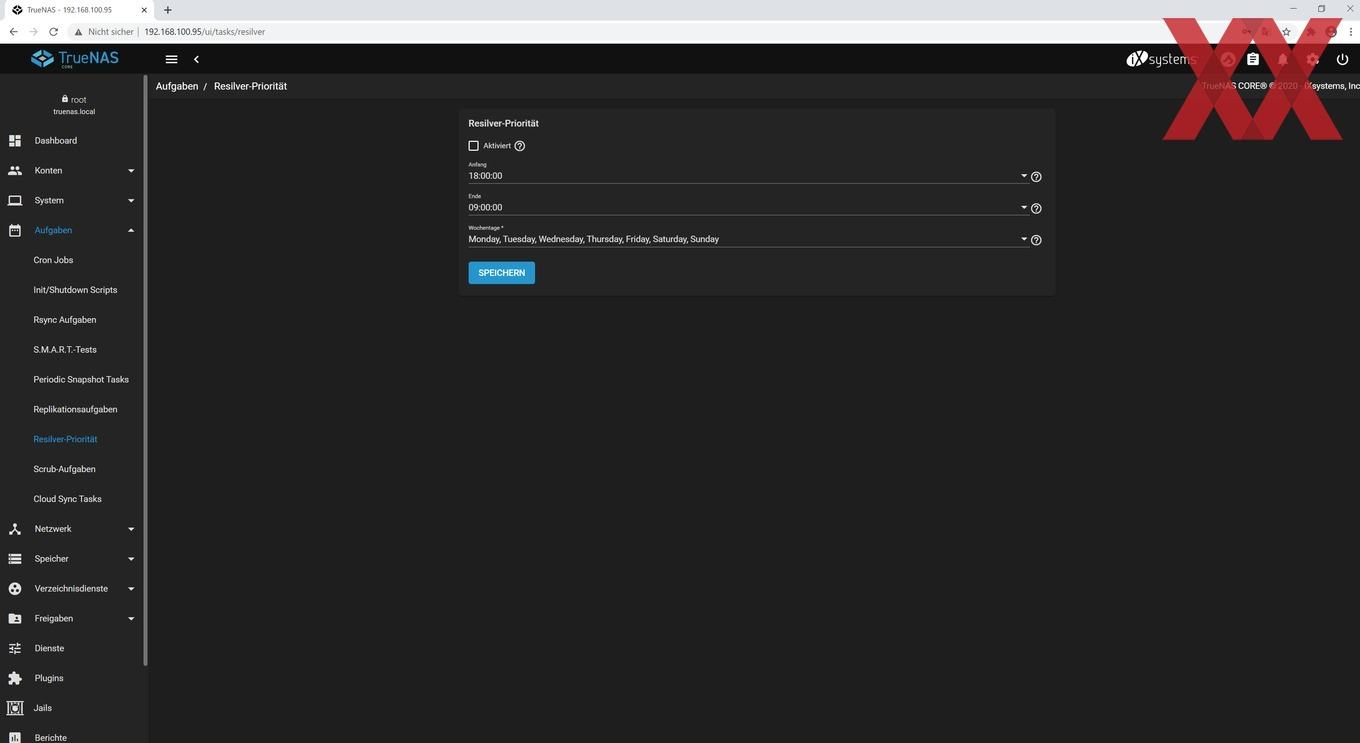Click Aufgaben breadcrumb link
1360x743 pixels.
[x=177, y=86]
